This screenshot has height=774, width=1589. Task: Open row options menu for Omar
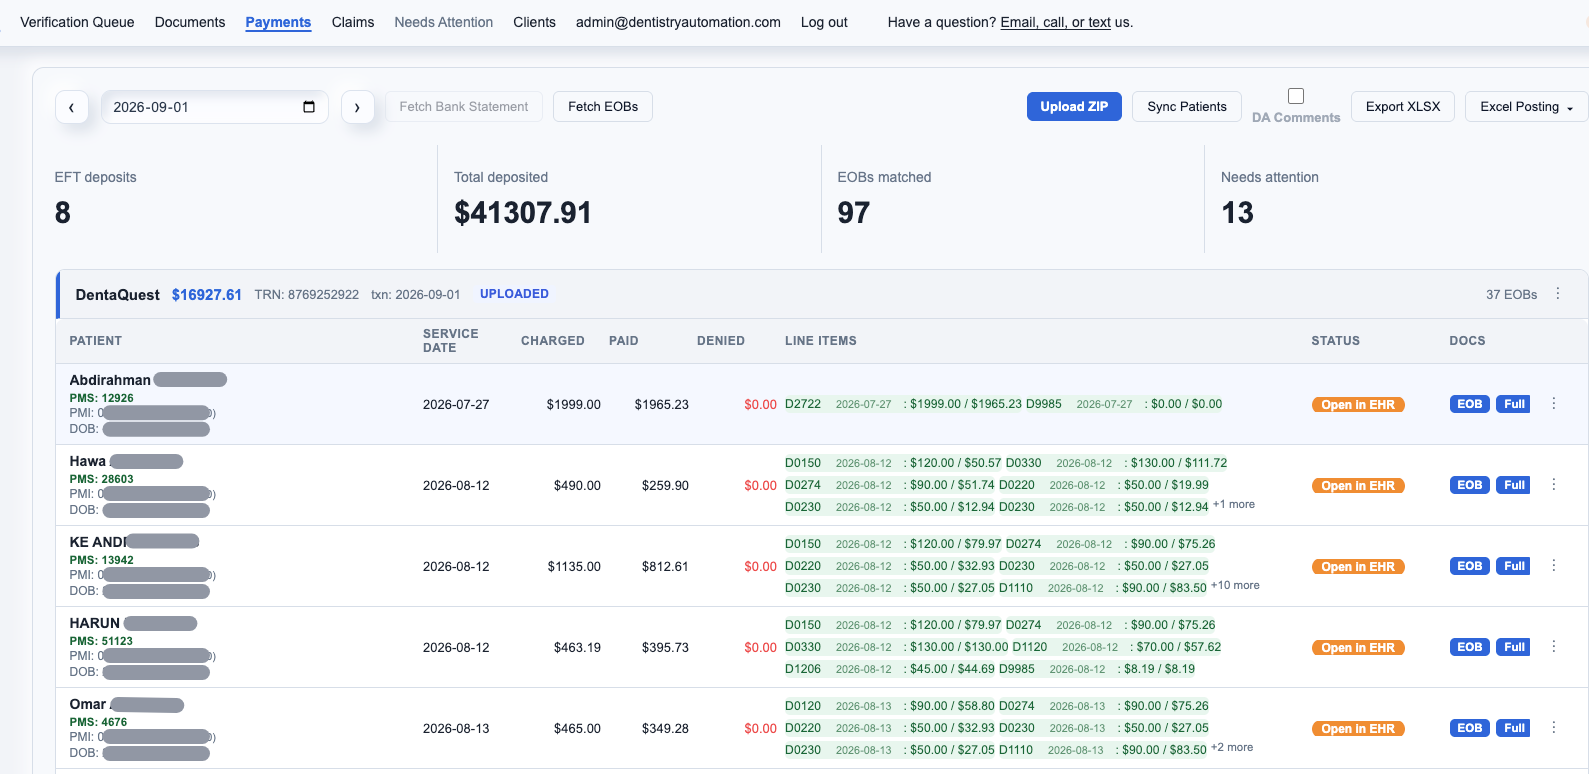[x=1553, y=728]
